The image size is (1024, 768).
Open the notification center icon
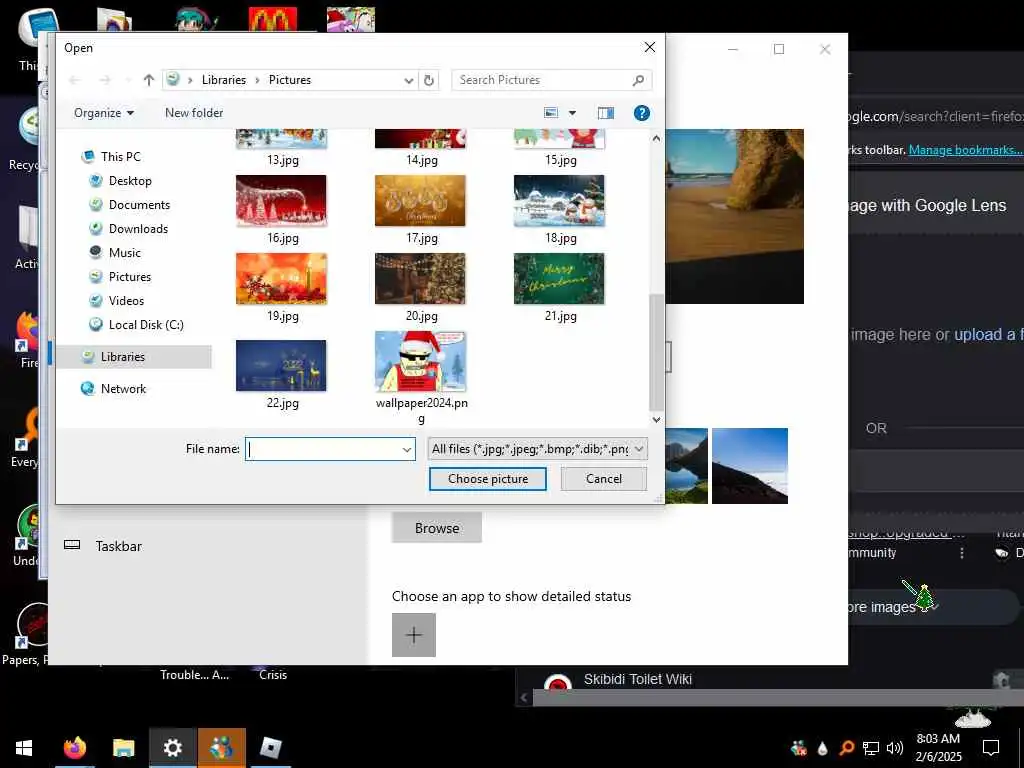tap(991, 748)
